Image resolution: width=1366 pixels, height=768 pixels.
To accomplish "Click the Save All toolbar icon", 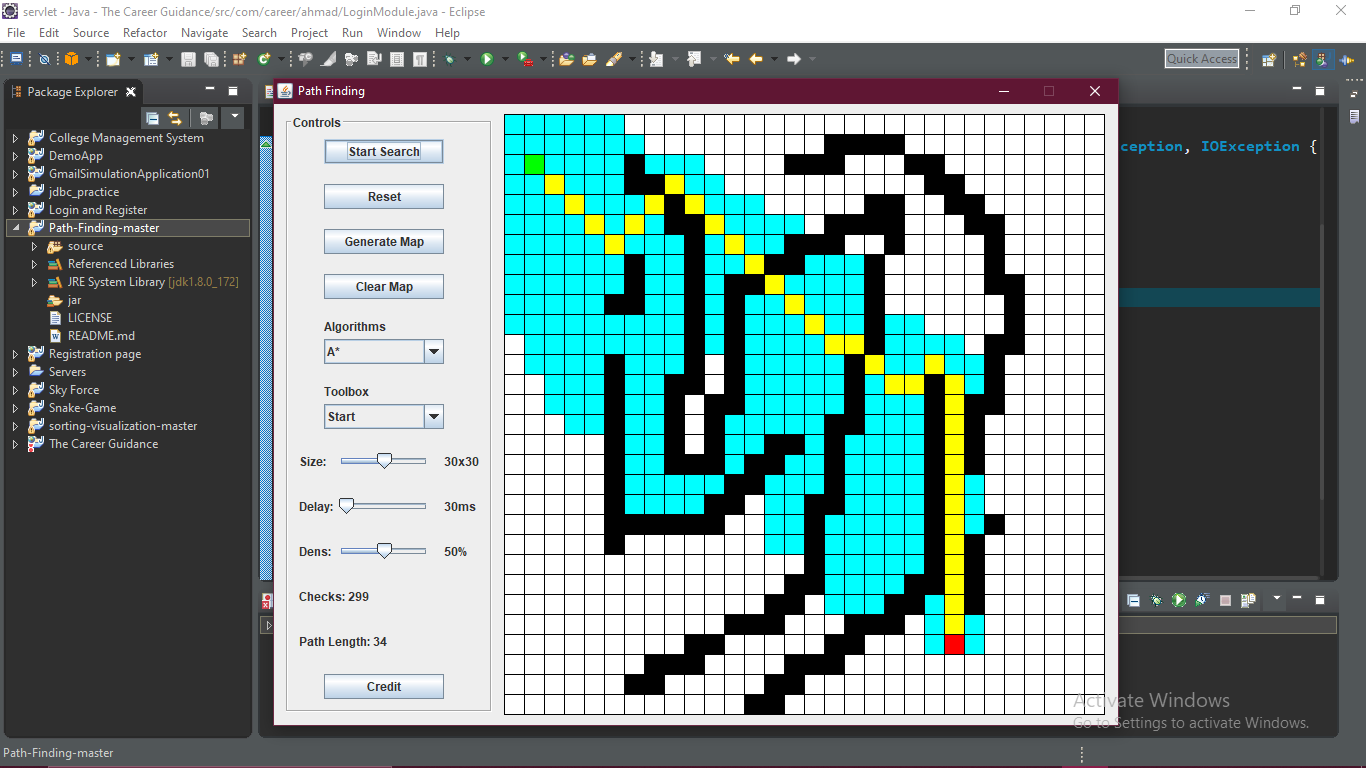I will click(x=211, y=59).
